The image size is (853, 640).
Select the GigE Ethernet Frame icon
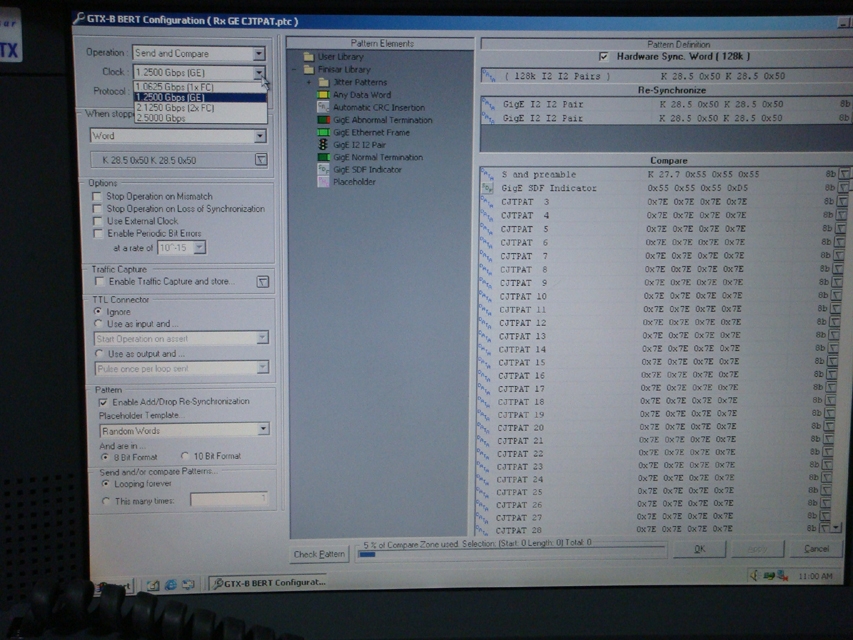(323, 132)
